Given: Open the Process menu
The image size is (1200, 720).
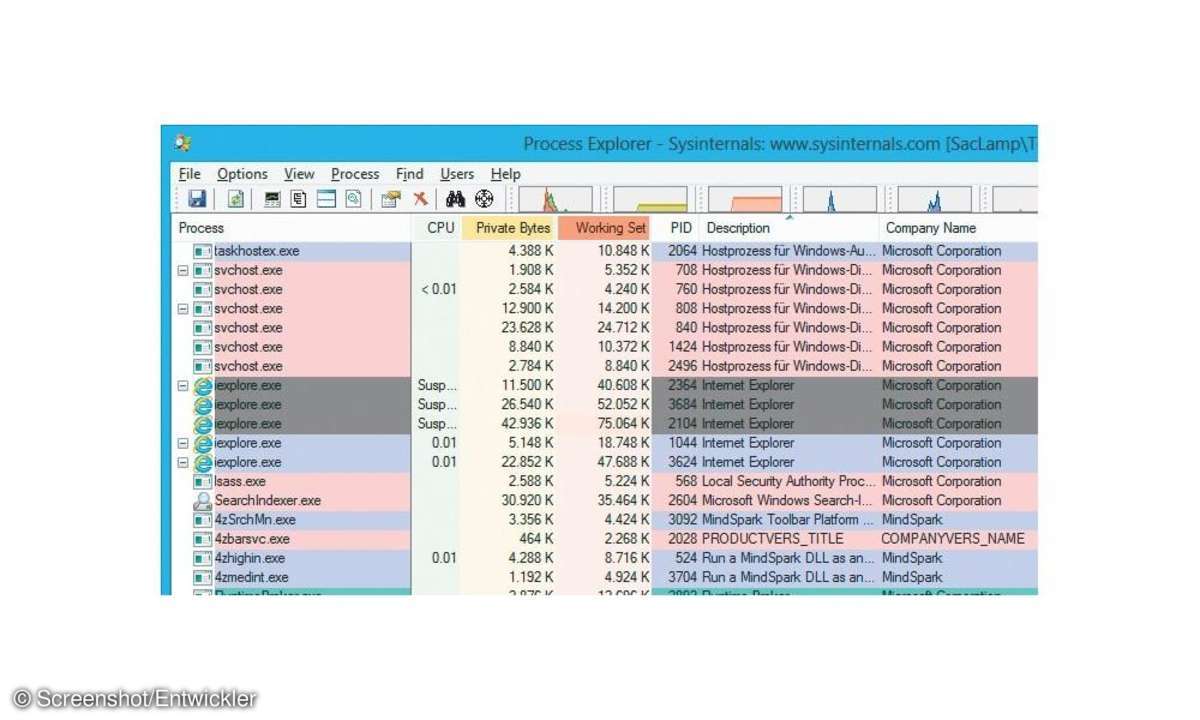Looking at the screenshot, I should 355,174.
